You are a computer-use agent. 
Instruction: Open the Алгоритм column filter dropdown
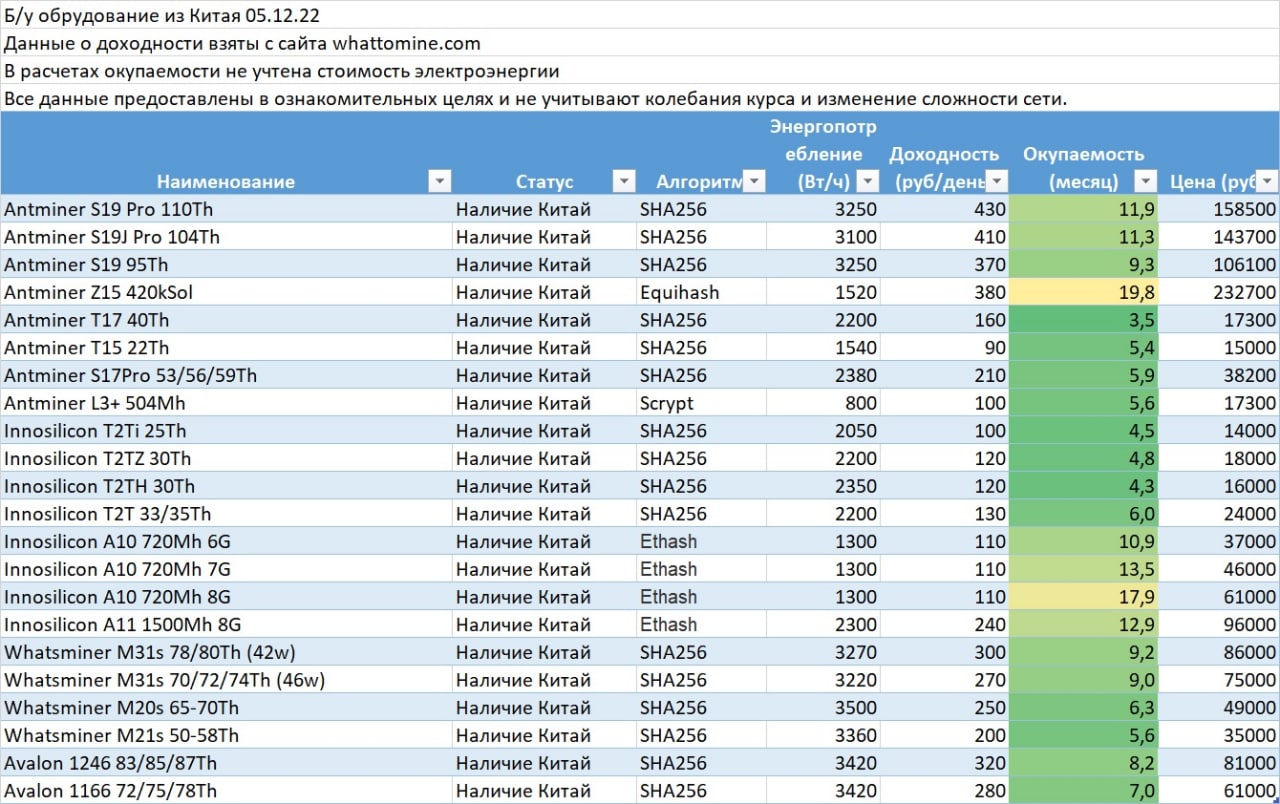click(755, 181)
